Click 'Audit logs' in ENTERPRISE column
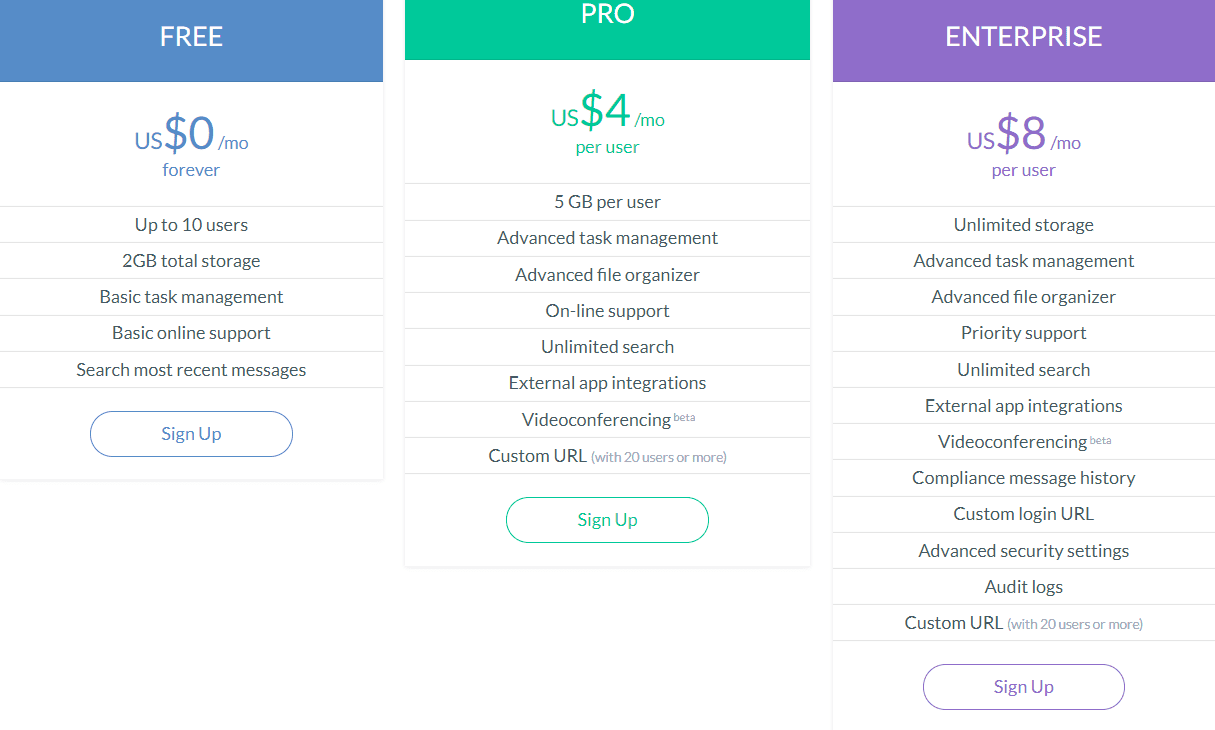This screenshot has height=730, width=1215. 1023,586
